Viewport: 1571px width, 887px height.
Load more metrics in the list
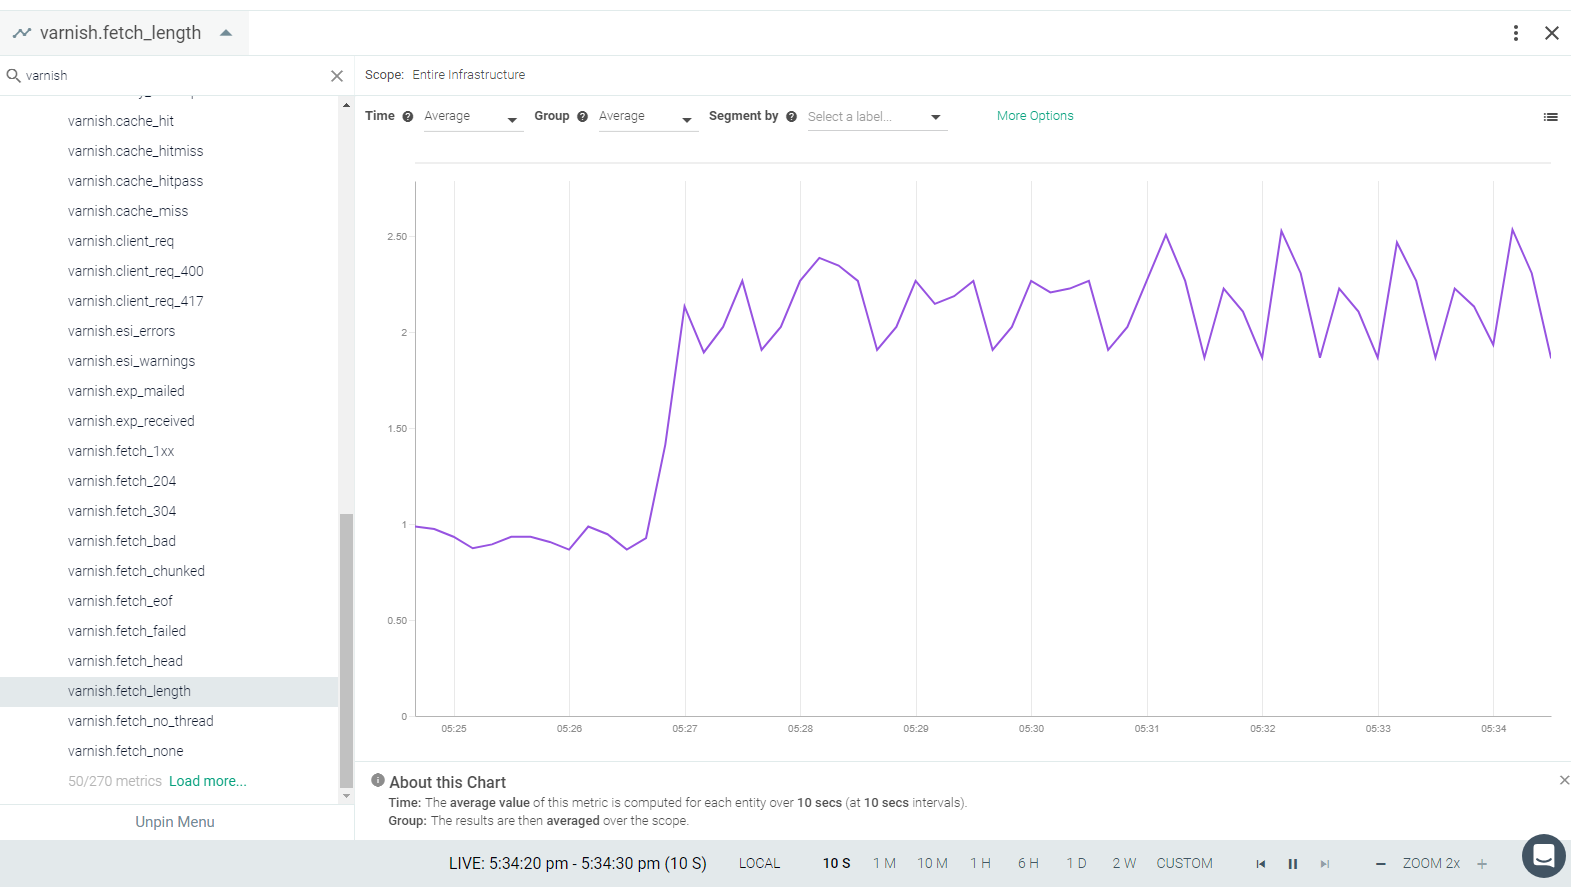207,781
